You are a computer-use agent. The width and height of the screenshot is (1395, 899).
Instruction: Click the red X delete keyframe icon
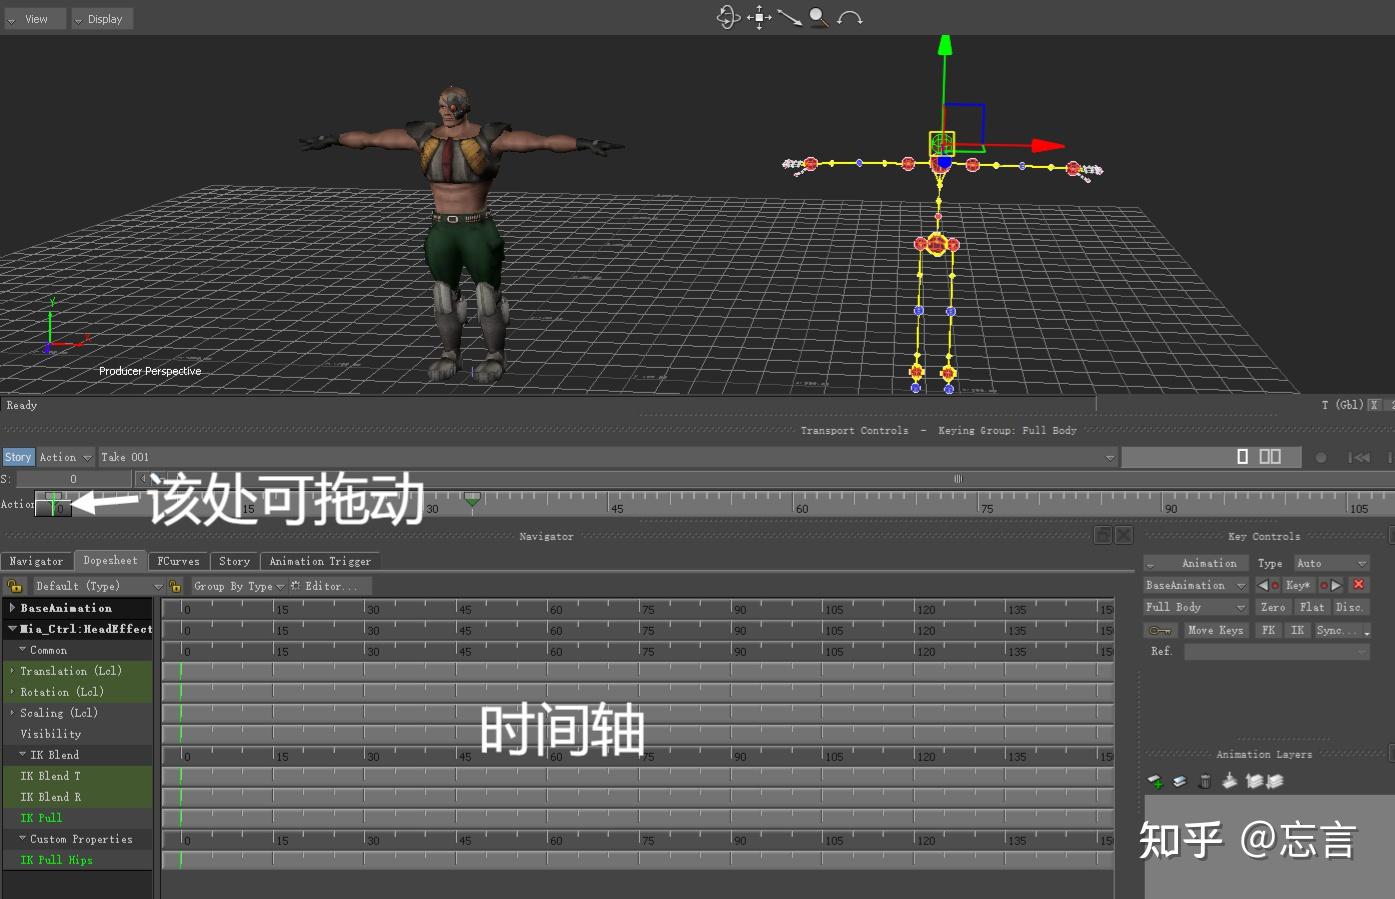tap(1359, 585)
